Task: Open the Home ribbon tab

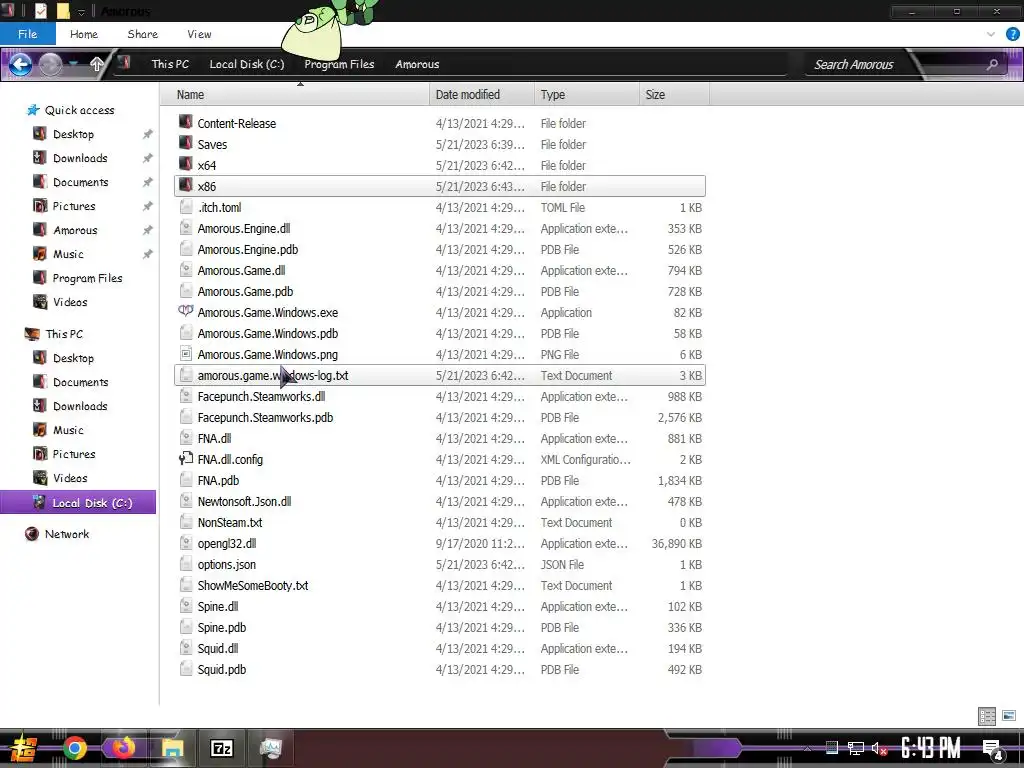Action: tap(84, 34)
